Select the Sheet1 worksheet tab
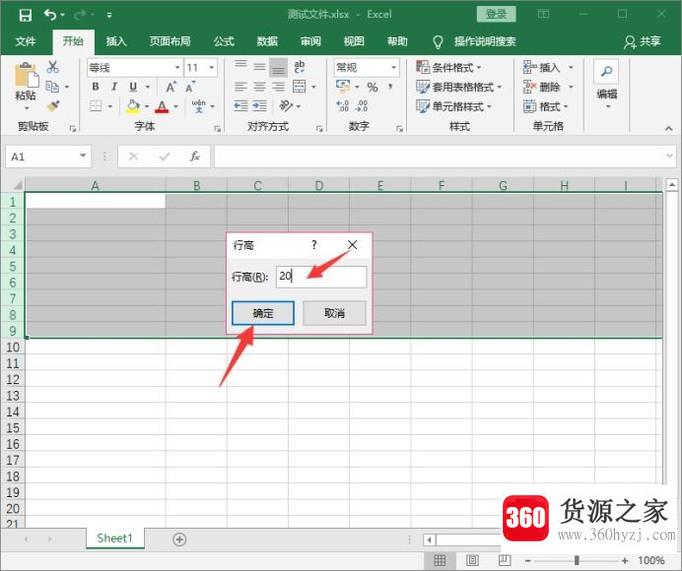The image size is (682, 571). coord(115,538)
